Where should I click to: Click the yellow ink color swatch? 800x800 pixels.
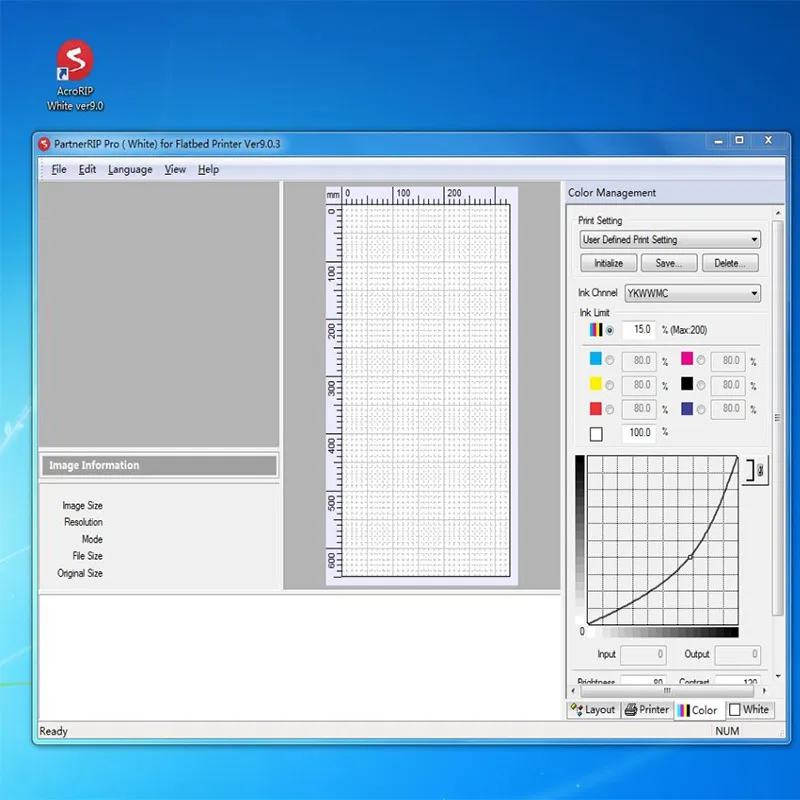click(x=596, y=385)
